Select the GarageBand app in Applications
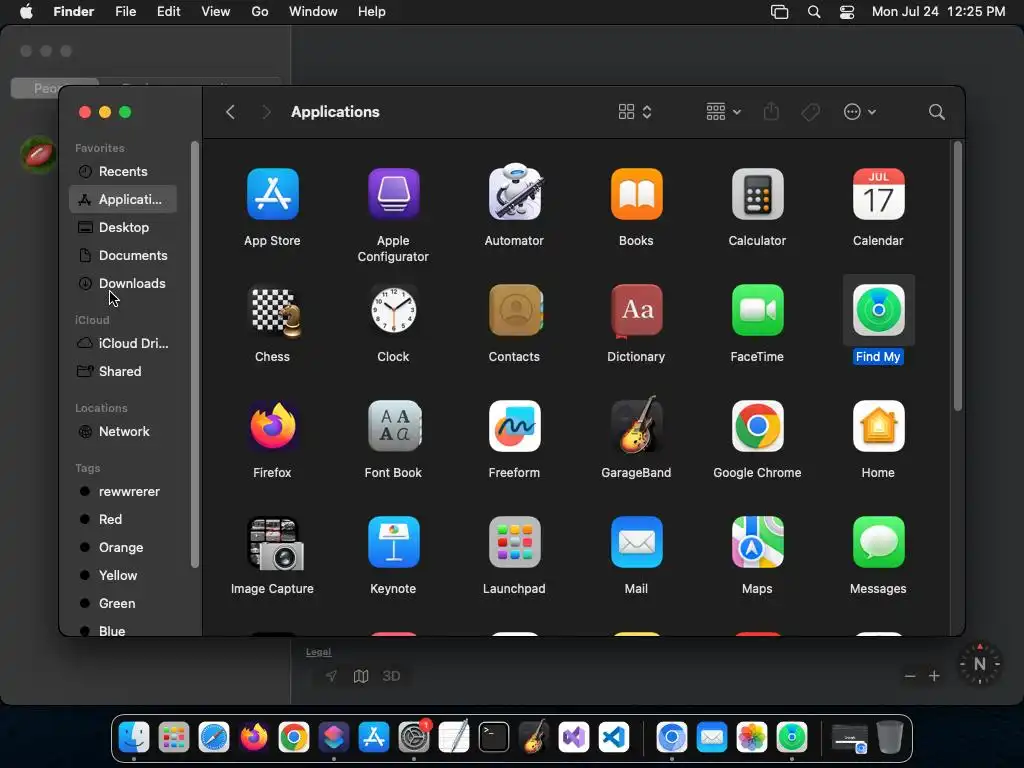This screenshot has width=1024, height=768. coord(636,424)
